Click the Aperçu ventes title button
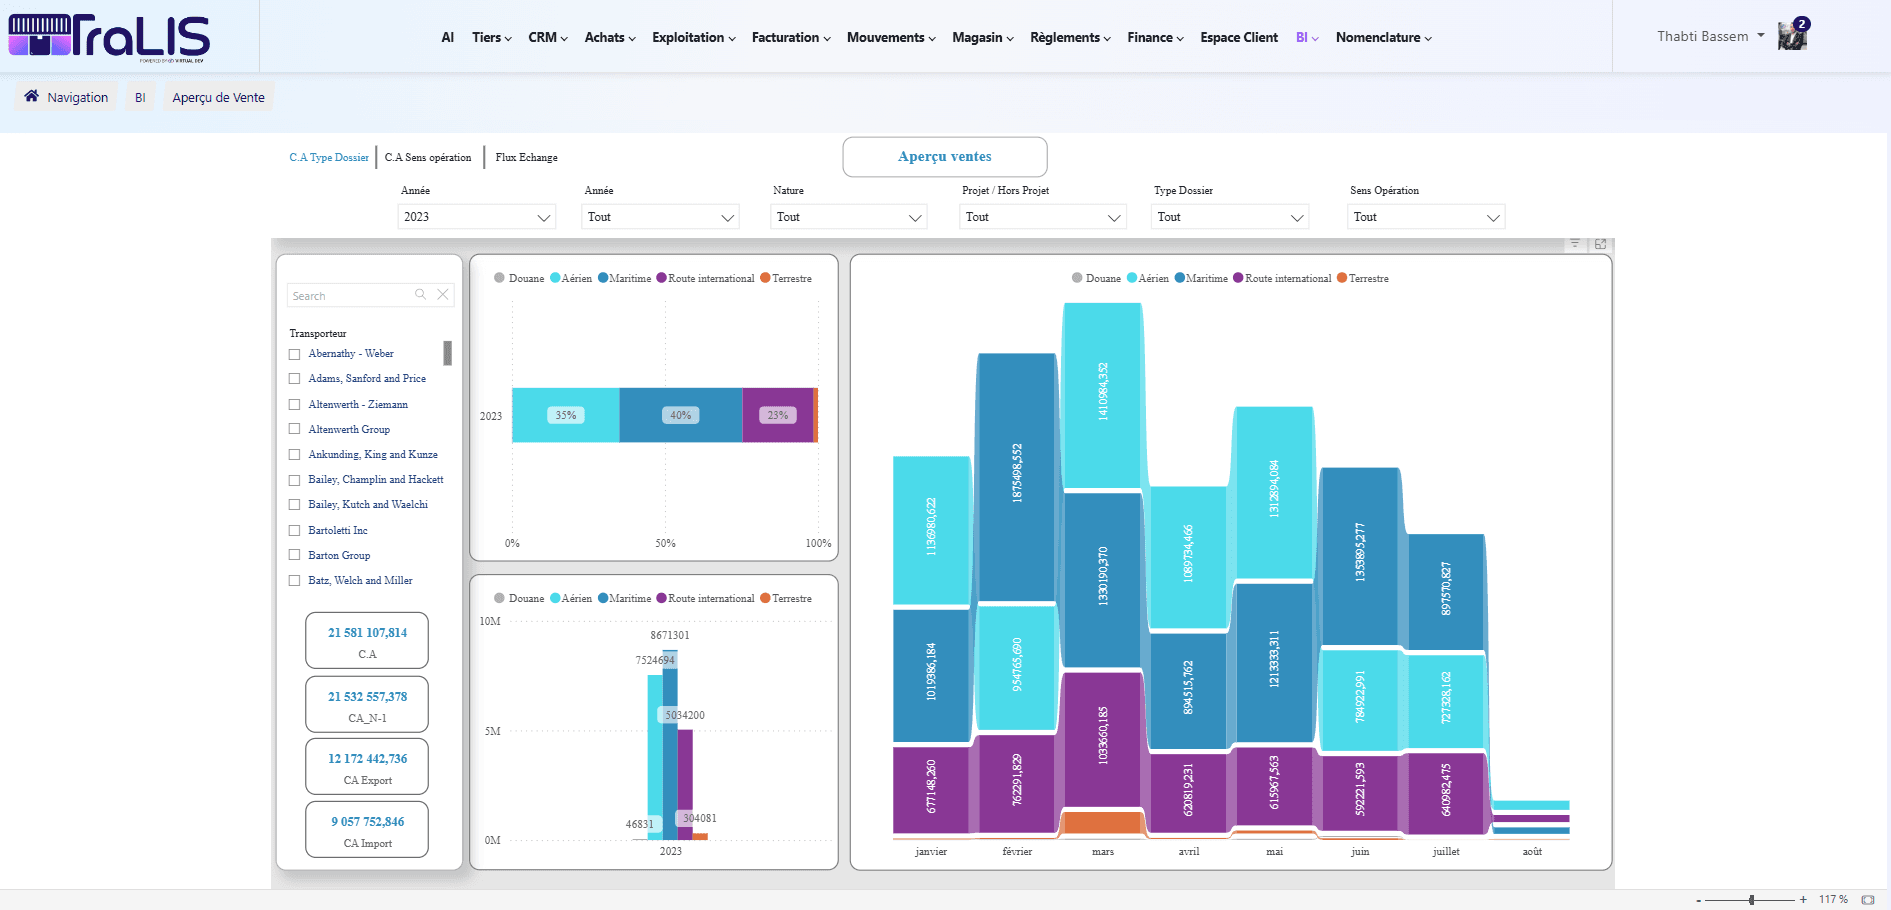Screen dimensions: 1891x910 pyautogui.click(x=945, y=157)
